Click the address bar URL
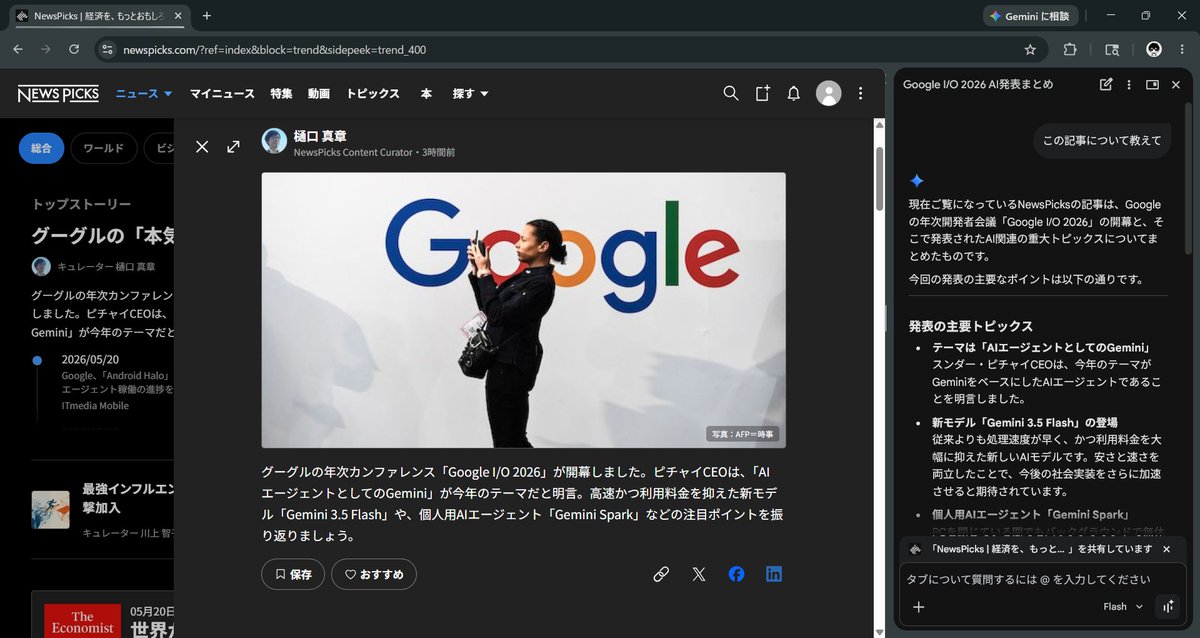This screenshot has width=1200, height=638. coord(274,50)
